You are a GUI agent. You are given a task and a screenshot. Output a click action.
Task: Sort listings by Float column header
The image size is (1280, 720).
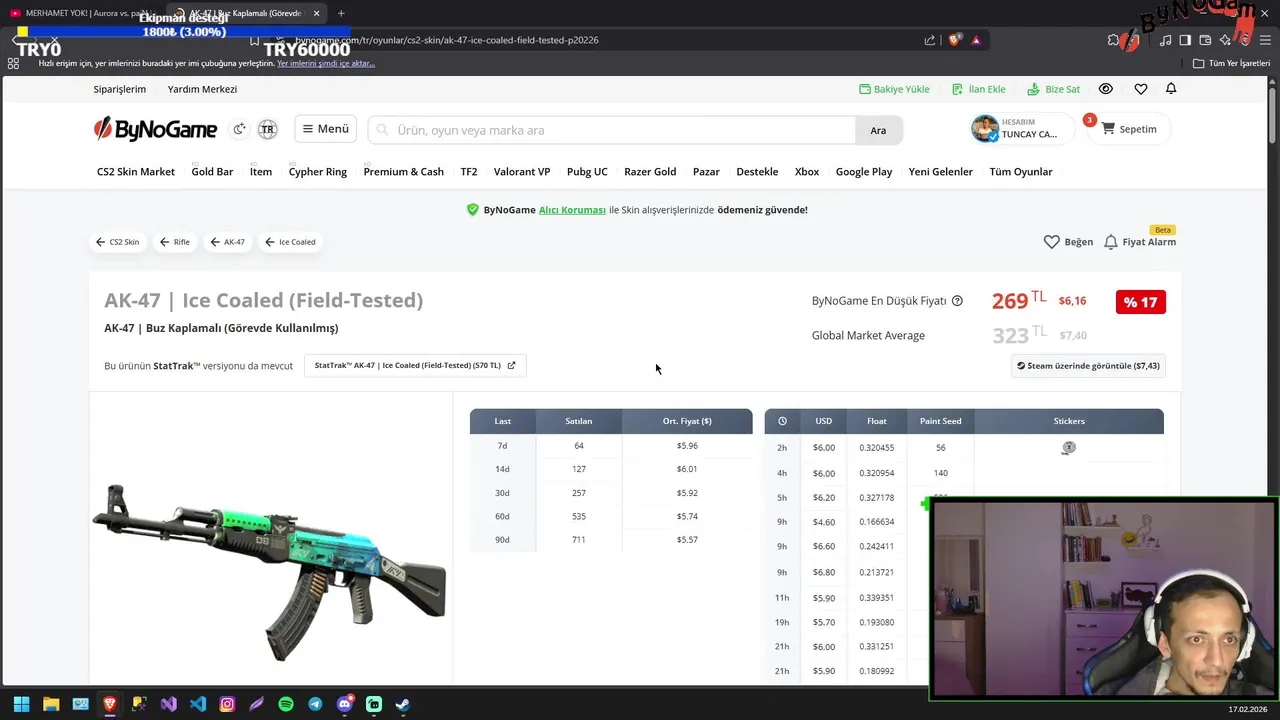pyautogui.click(x=877, y=421)
